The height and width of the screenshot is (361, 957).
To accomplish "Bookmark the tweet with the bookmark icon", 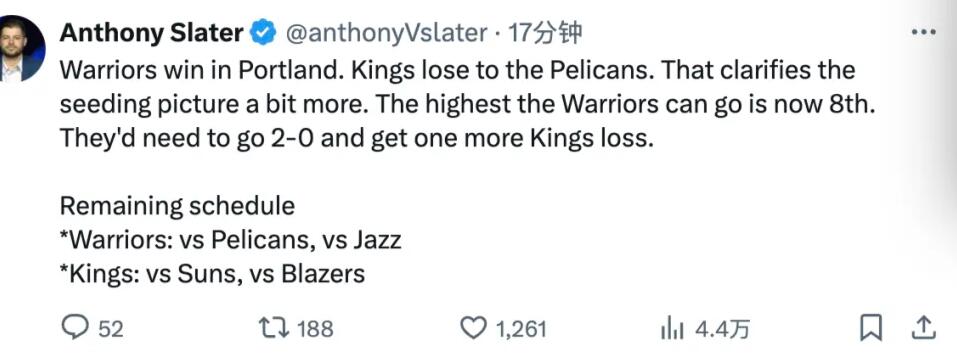I will click(x=871, y=328).
